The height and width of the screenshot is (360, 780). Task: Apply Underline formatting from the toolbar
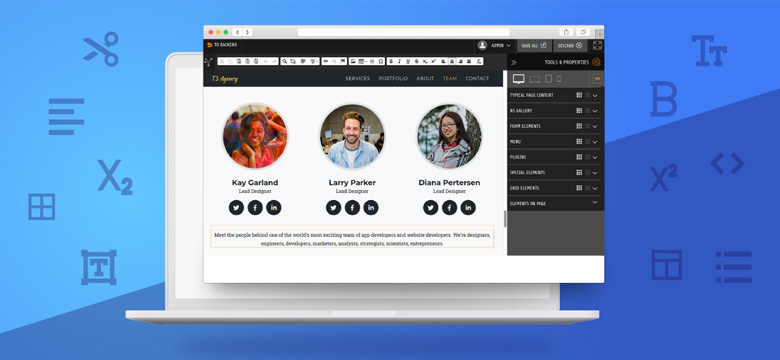click(408, 61)
